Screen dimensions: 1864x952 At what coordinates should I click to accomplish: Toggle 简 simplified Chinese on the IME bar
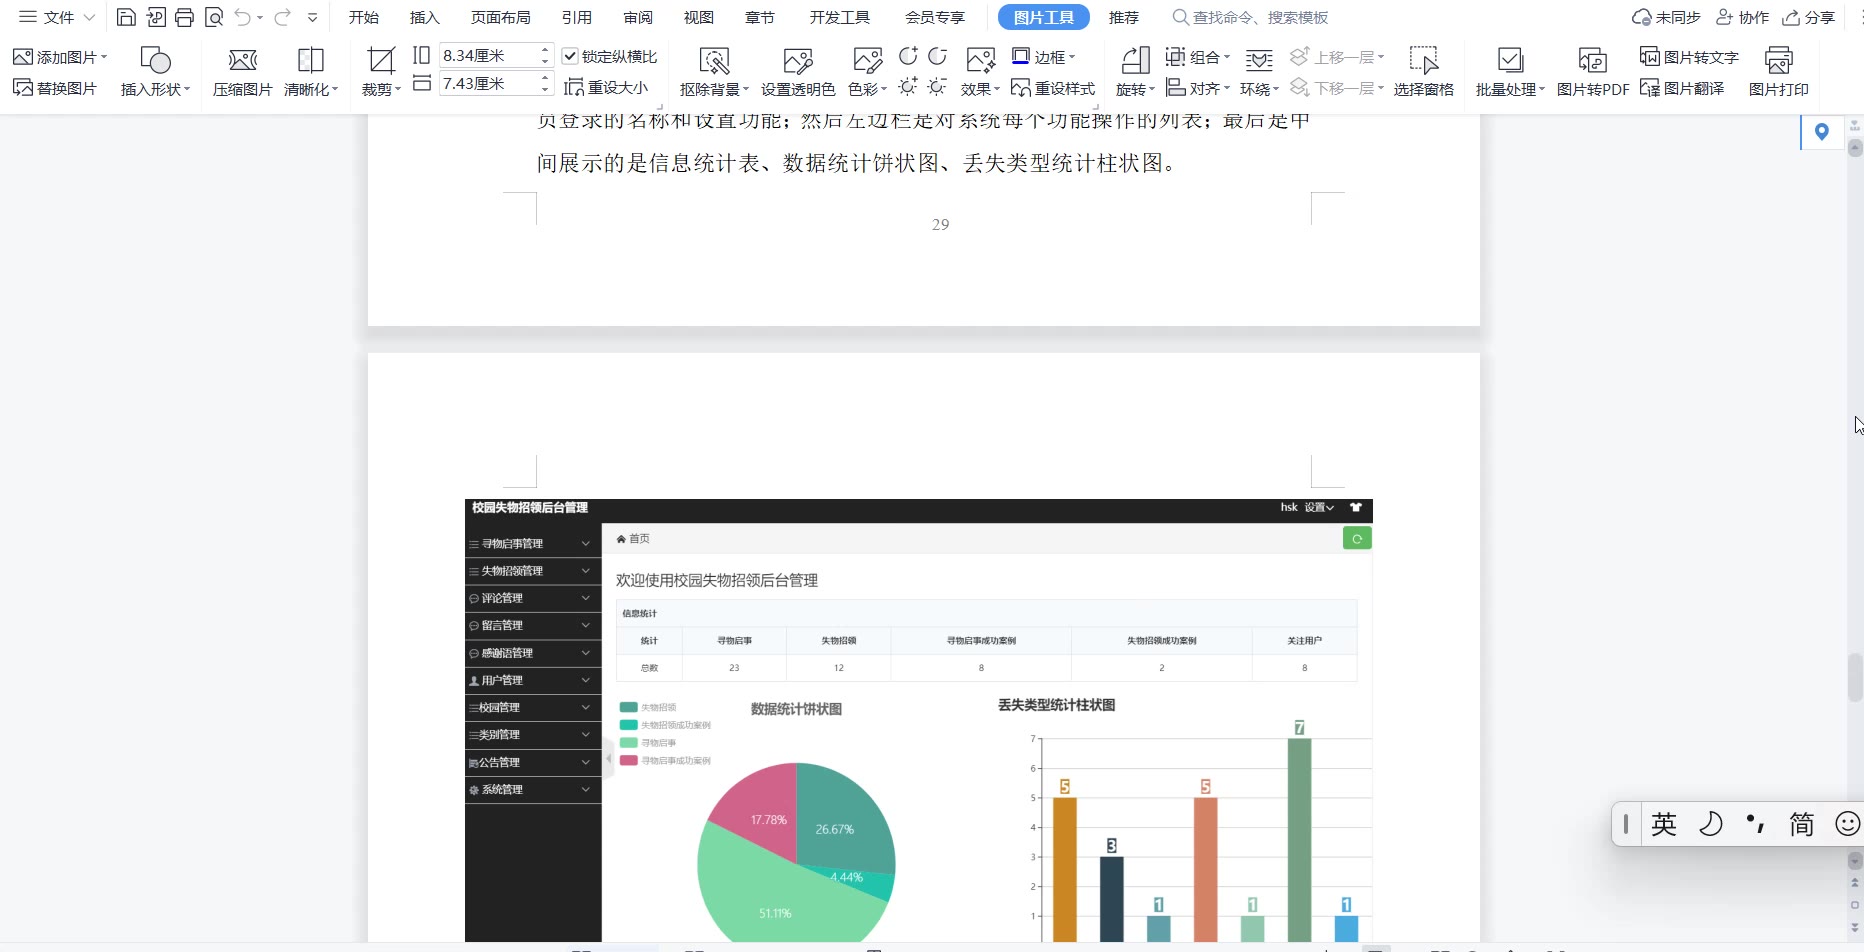click(x=1802, y=824)
